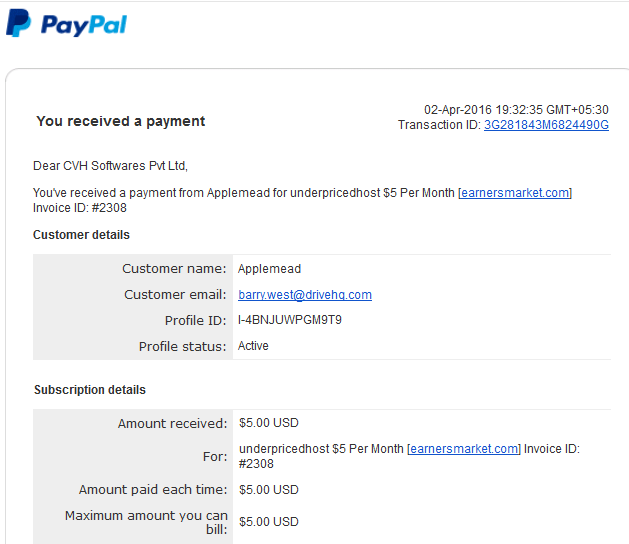Screen dimensions: 629x544
Task: Click the PayPal logo icon
Action: 18,23
